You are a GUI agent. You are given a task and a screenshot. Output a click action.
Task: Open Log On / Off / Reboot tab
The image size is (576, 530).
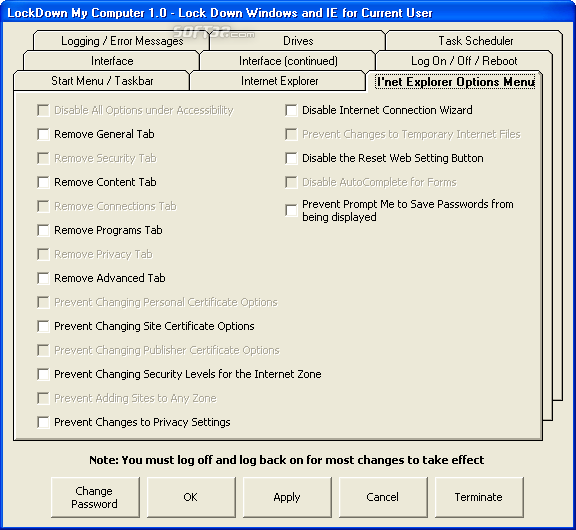(464, 61)
